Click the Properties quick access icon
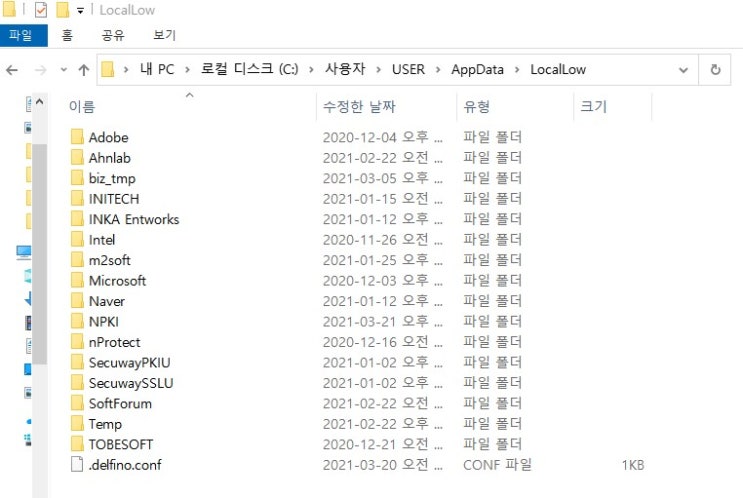Image resolution: width=743 pixels, height=498 pixels. pos(41,10)
